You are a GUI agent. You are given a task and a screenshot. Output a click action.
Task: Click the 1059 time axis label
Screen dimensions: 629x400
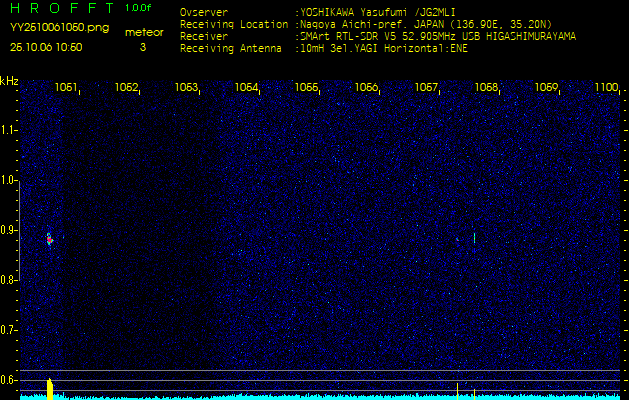click(546, 87)
